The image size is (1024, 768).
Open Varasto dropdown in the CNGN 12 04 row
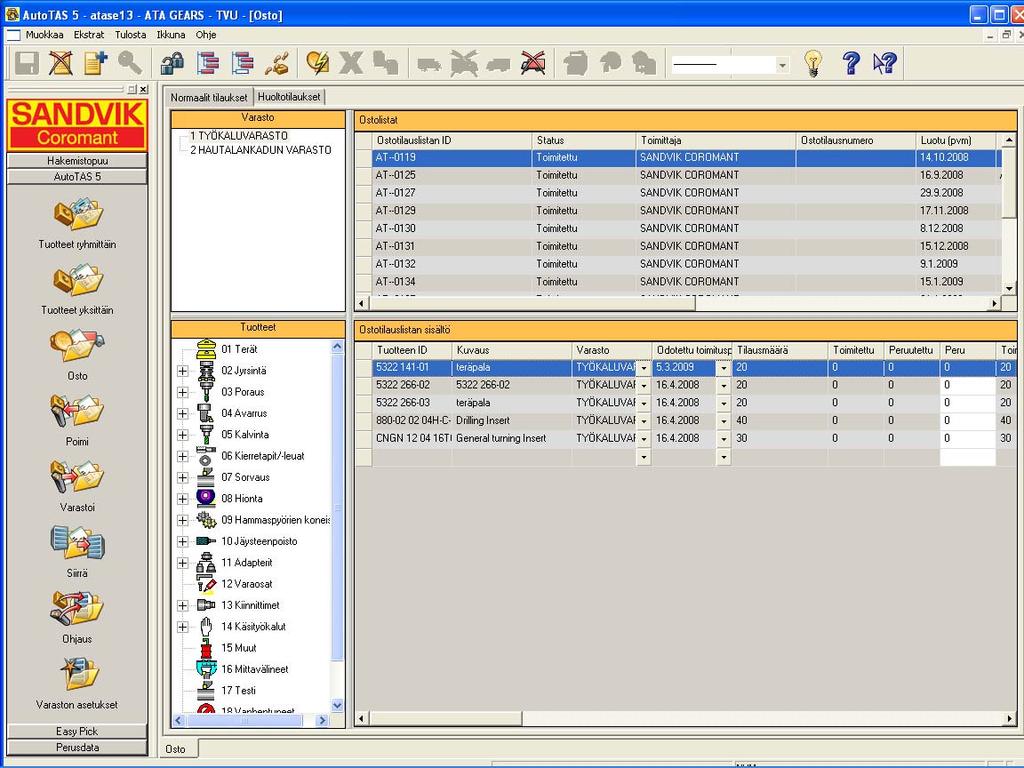click(x=643, y=439)
